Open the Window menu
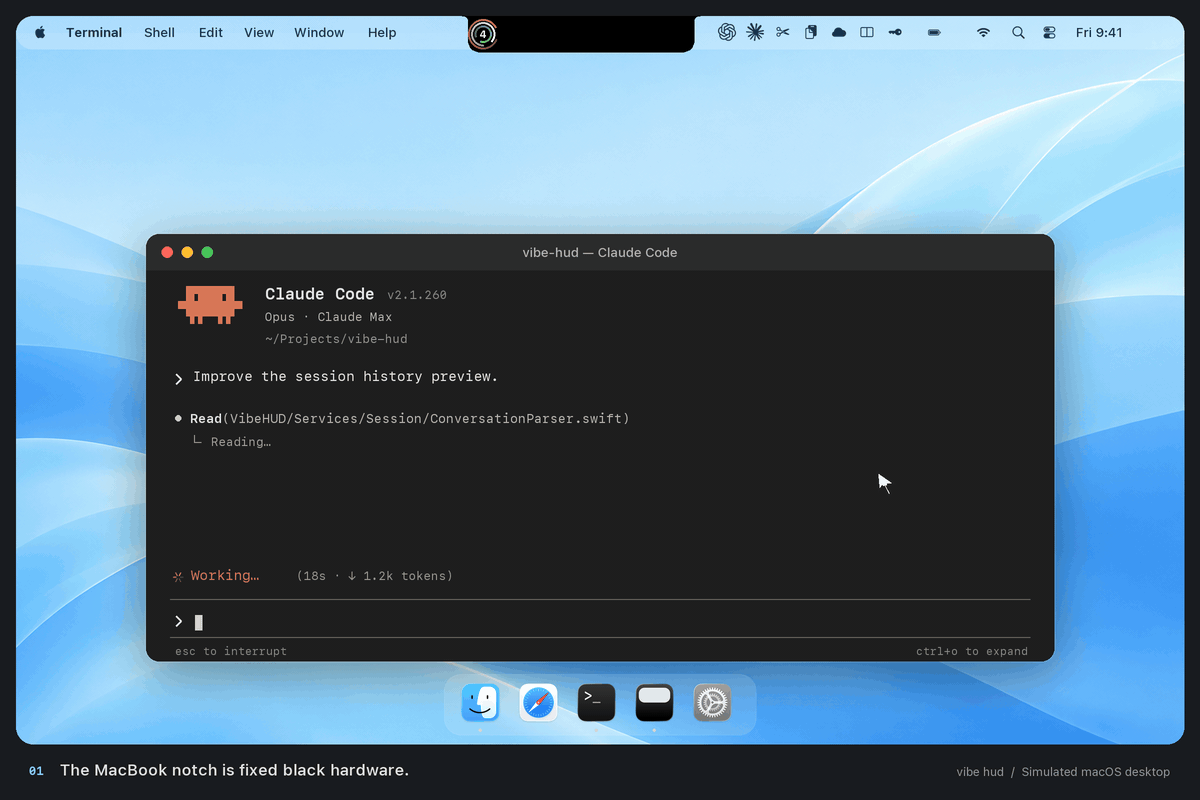The image size is (1200, 800). 319,32
